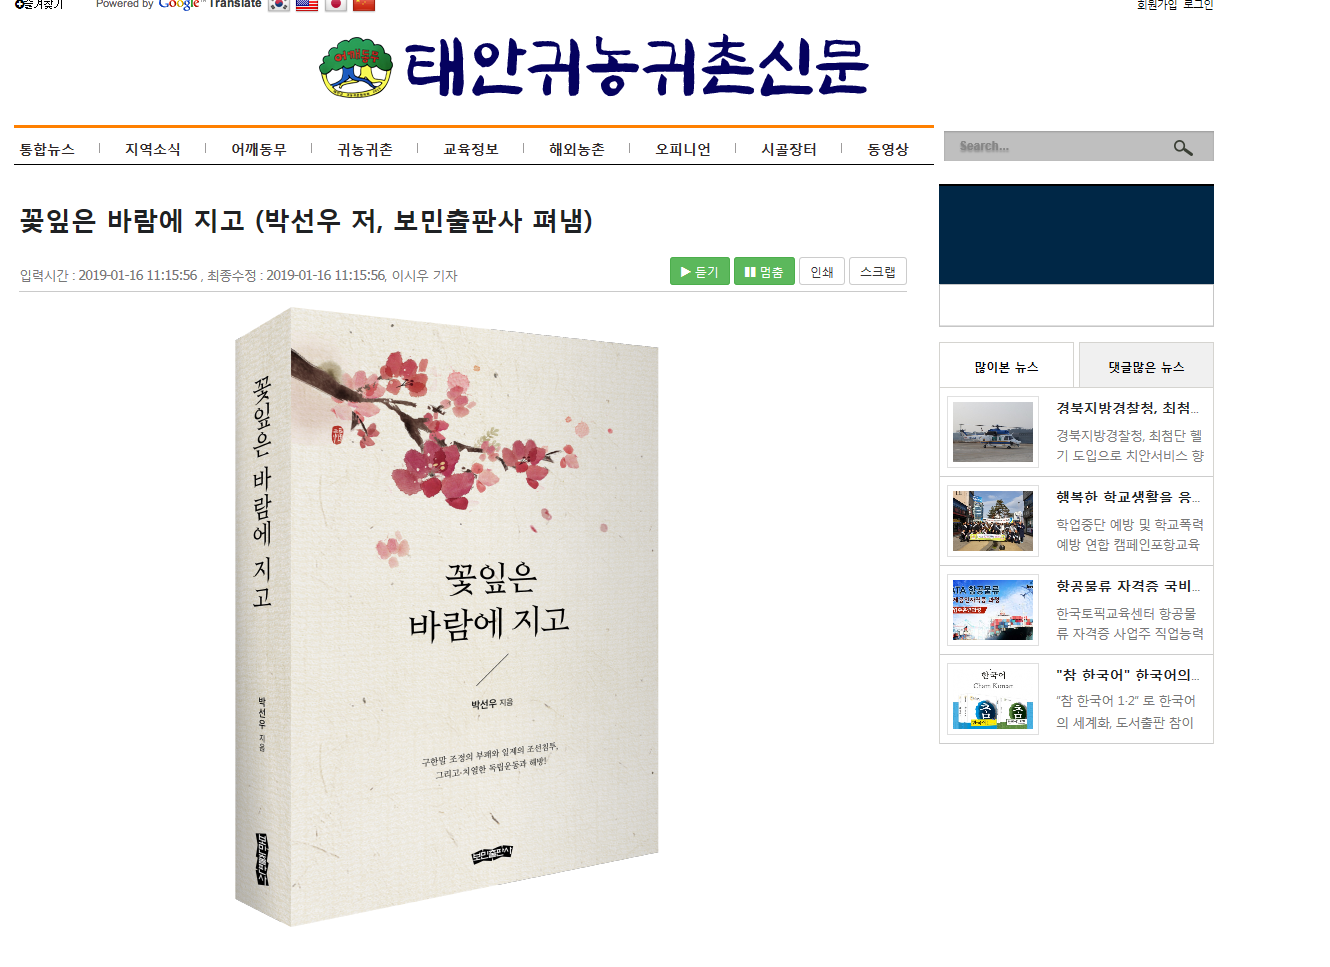Choose the Japanese flag language icon
Image resolution: width=1330 pixels, height=967 pixels.
point(336,4)
